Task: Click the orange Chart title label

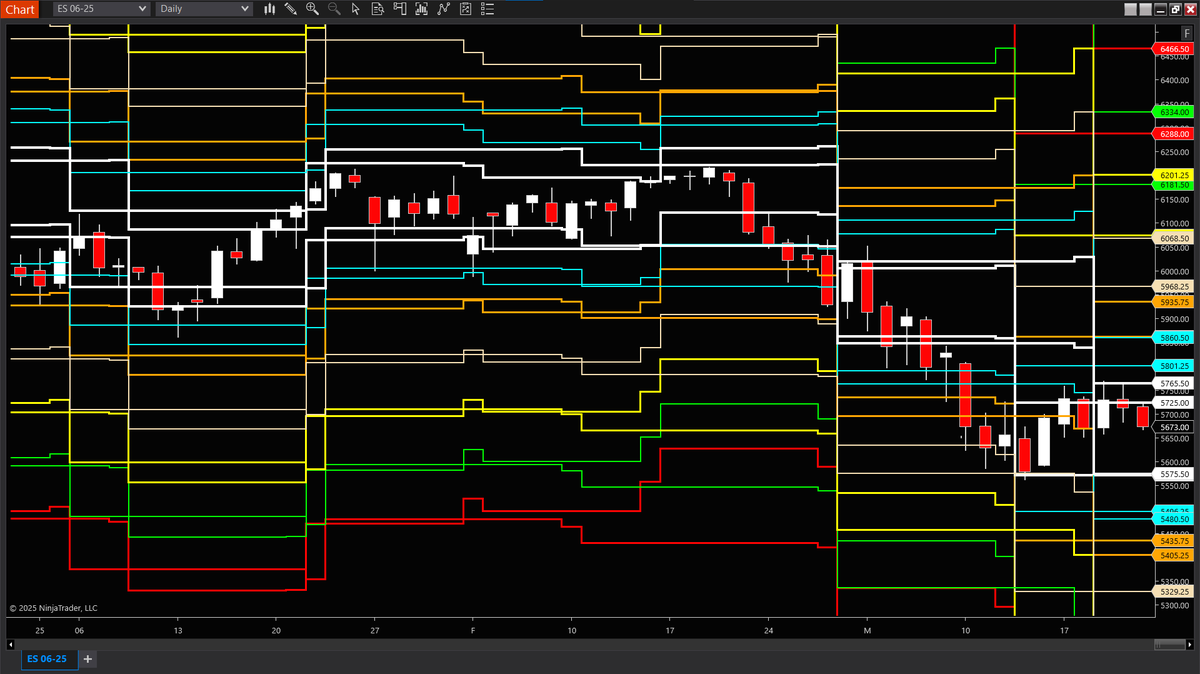Action: pyautogui.click(x=21, y=9)
